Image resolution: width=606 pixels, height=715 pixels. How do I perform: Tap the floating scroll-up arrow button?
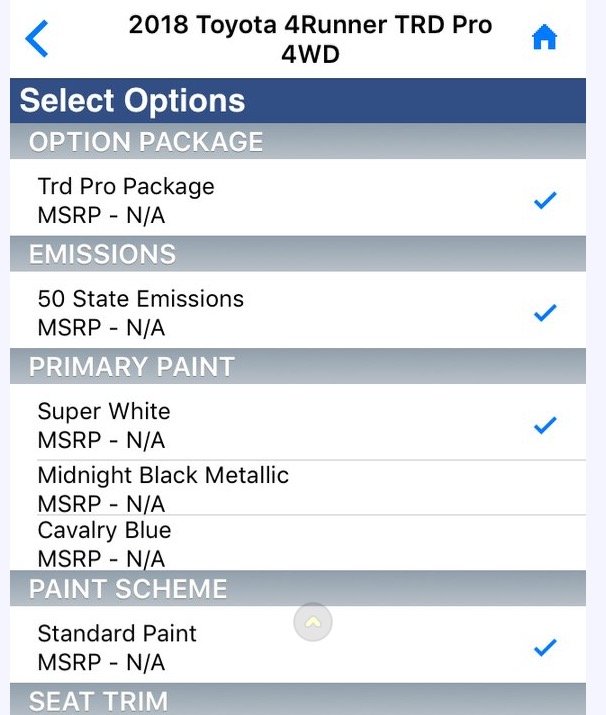pos(313,622)
